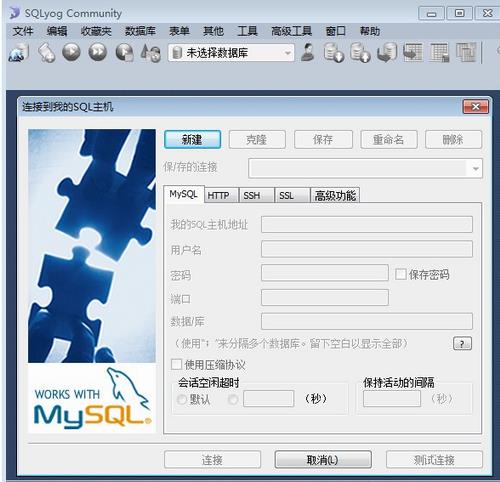Switch to the SSH tab
The width and height of the screenshot is (500, 482).
257,195
